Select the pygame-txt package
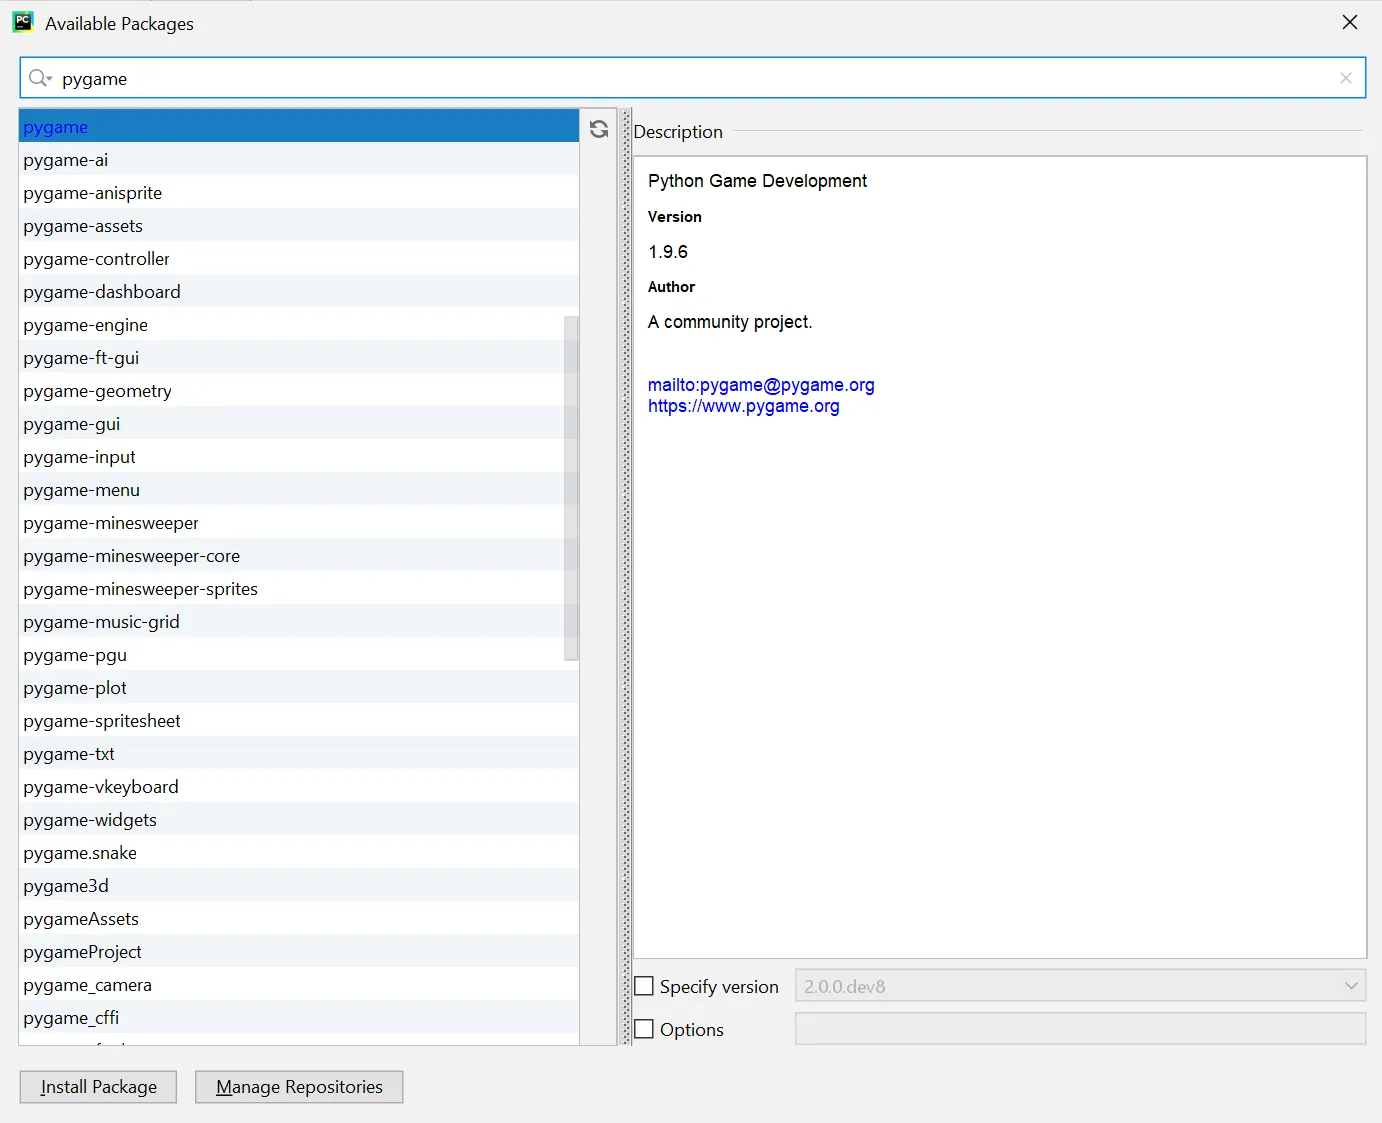 (299, 754)
